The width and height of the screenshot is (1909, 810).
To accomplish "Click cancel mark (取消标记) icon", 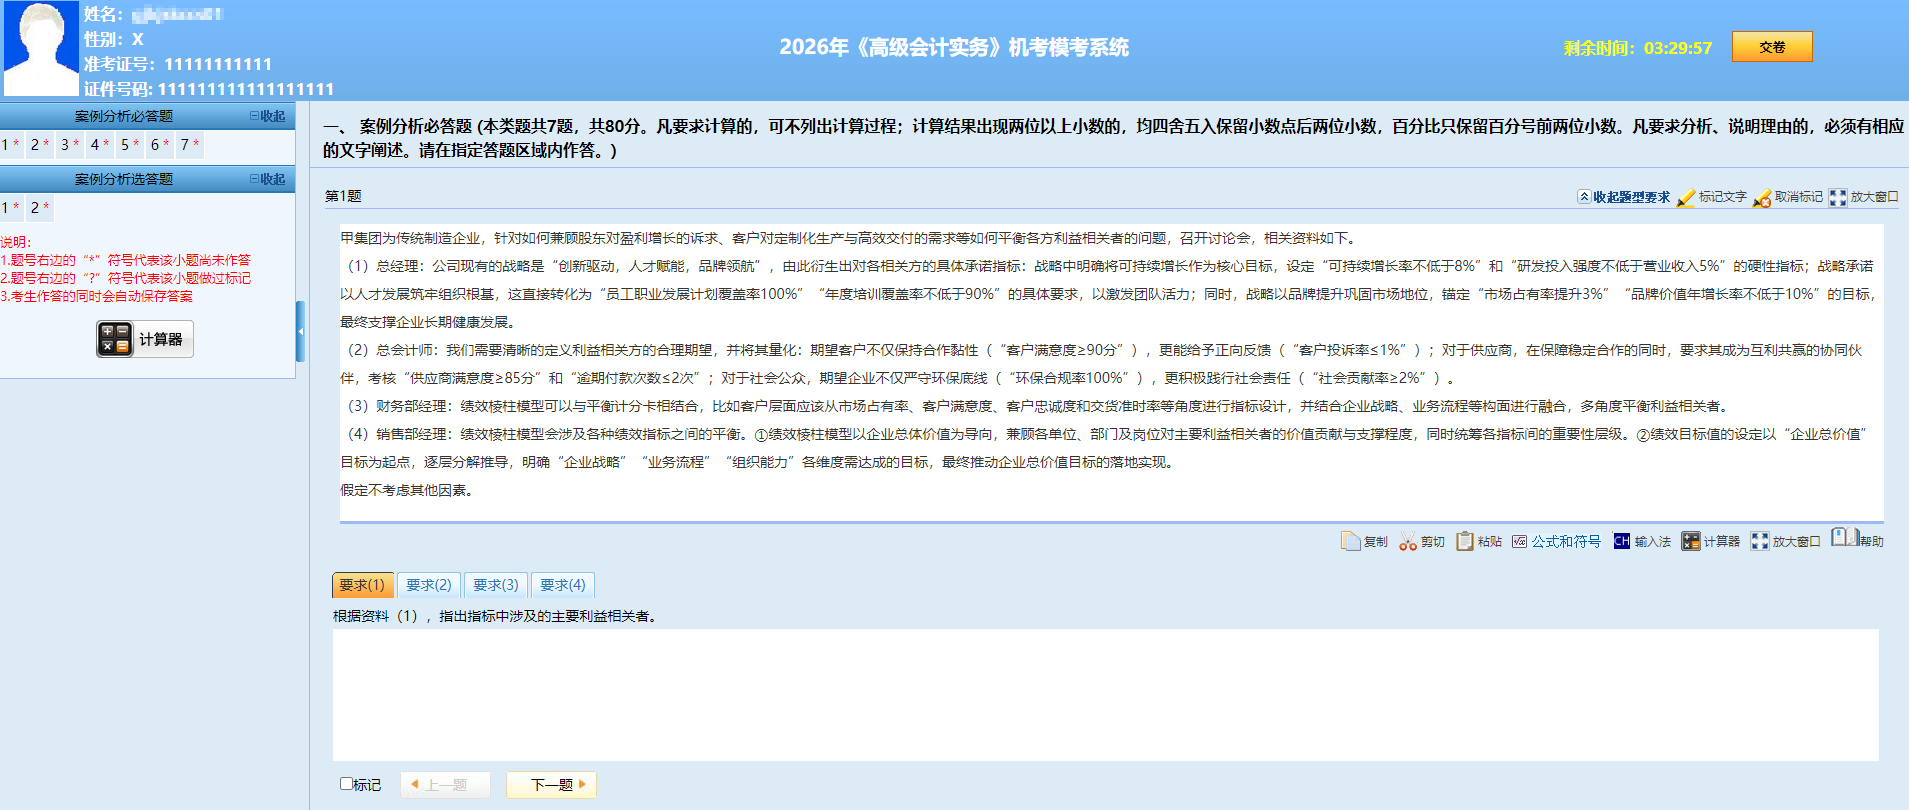I will pyautogui.click(x=1762, y=197).
